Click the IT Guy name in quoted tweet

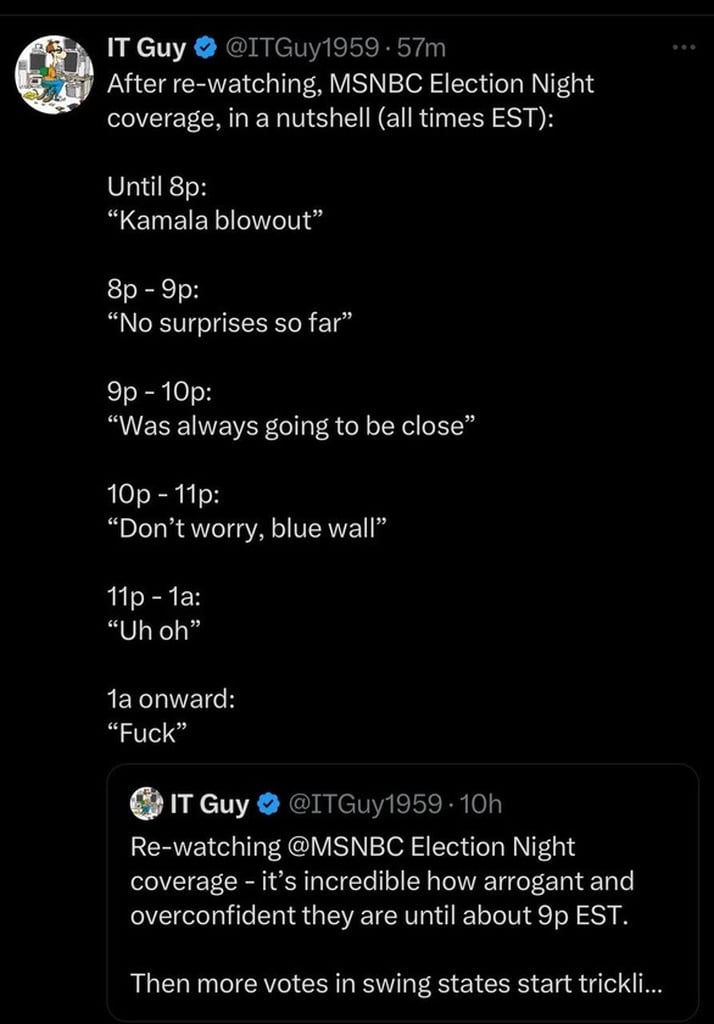210,803
